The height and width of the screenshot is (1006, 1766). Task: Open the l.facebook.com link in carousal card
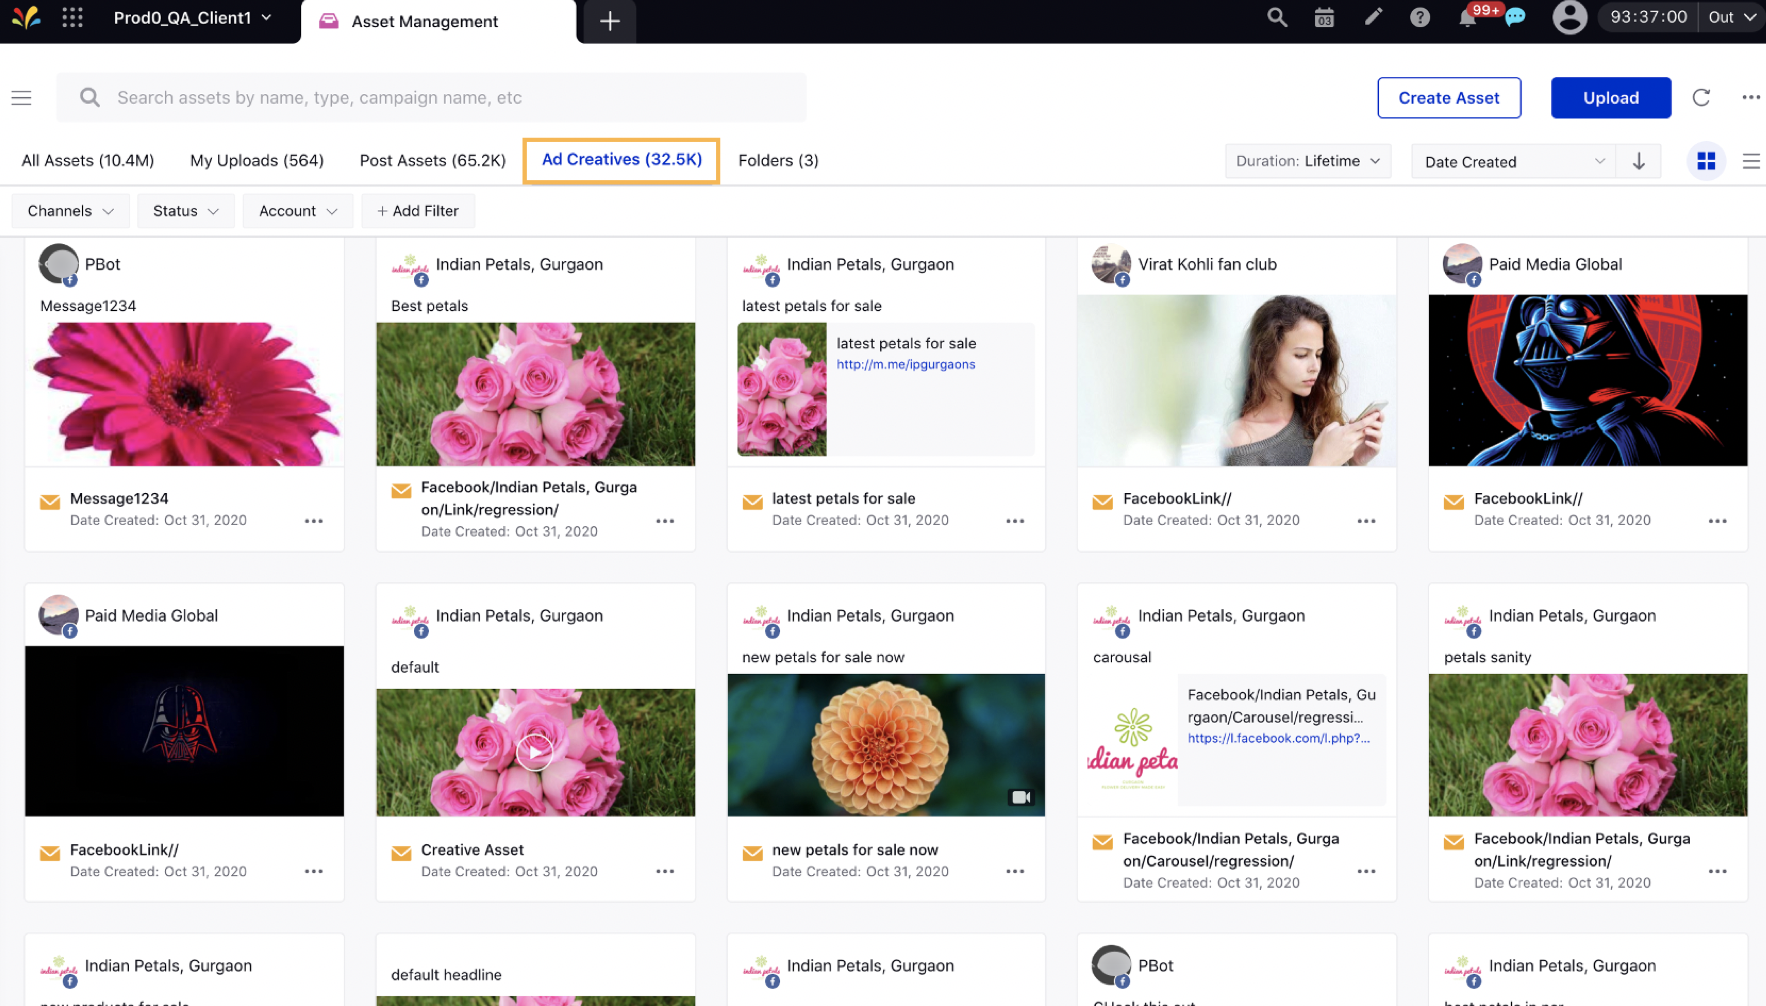coord(1279,739)
